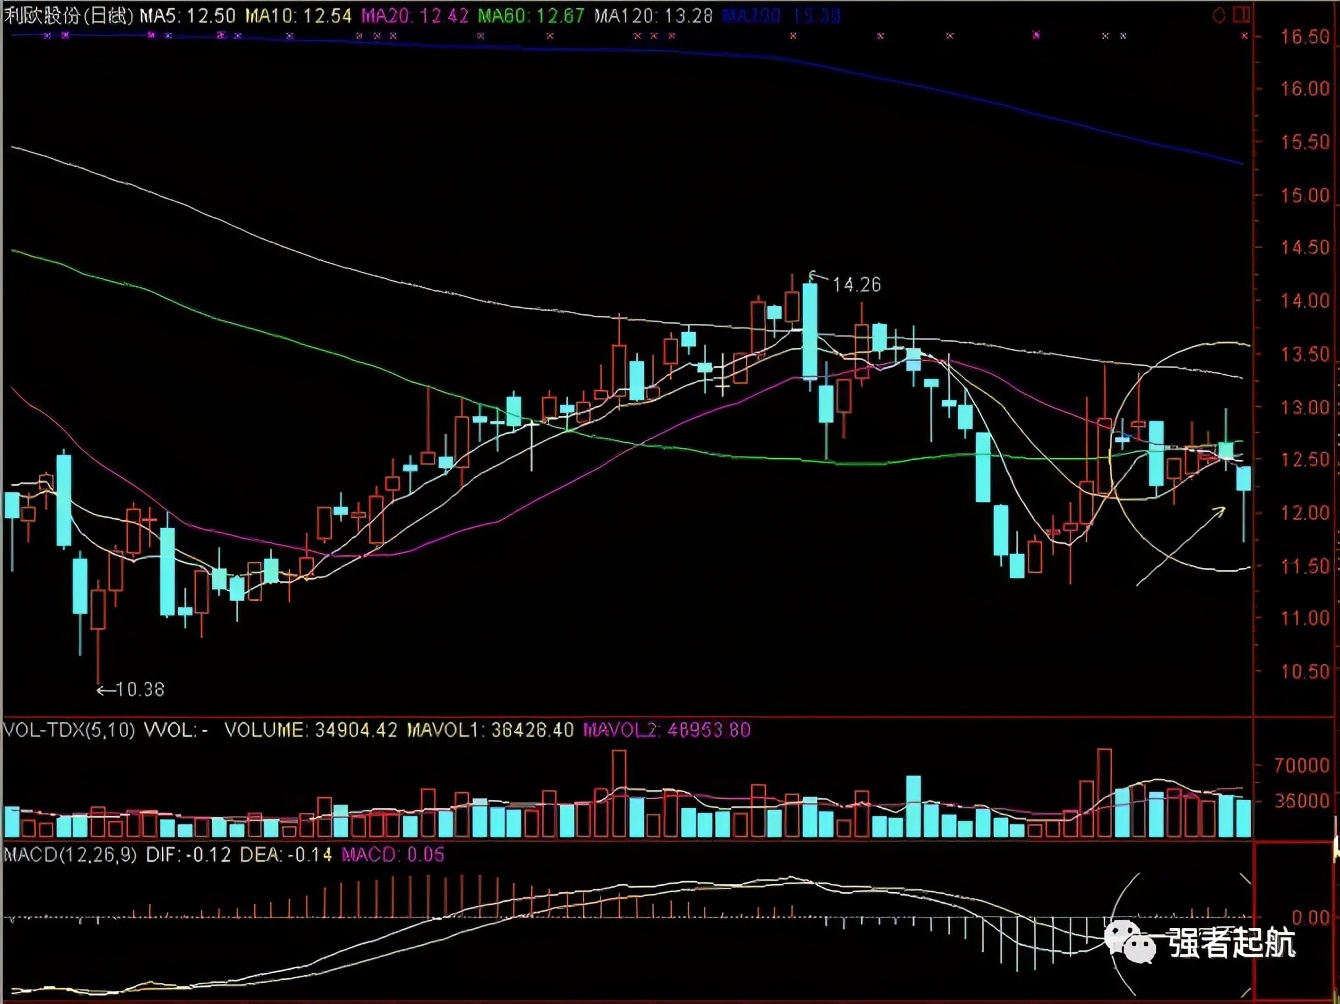Click the MA5: 12.50 indicator label
The height and width of the screenshot is (1004, 1340).
pyautogui.click(x=189, y=16)
